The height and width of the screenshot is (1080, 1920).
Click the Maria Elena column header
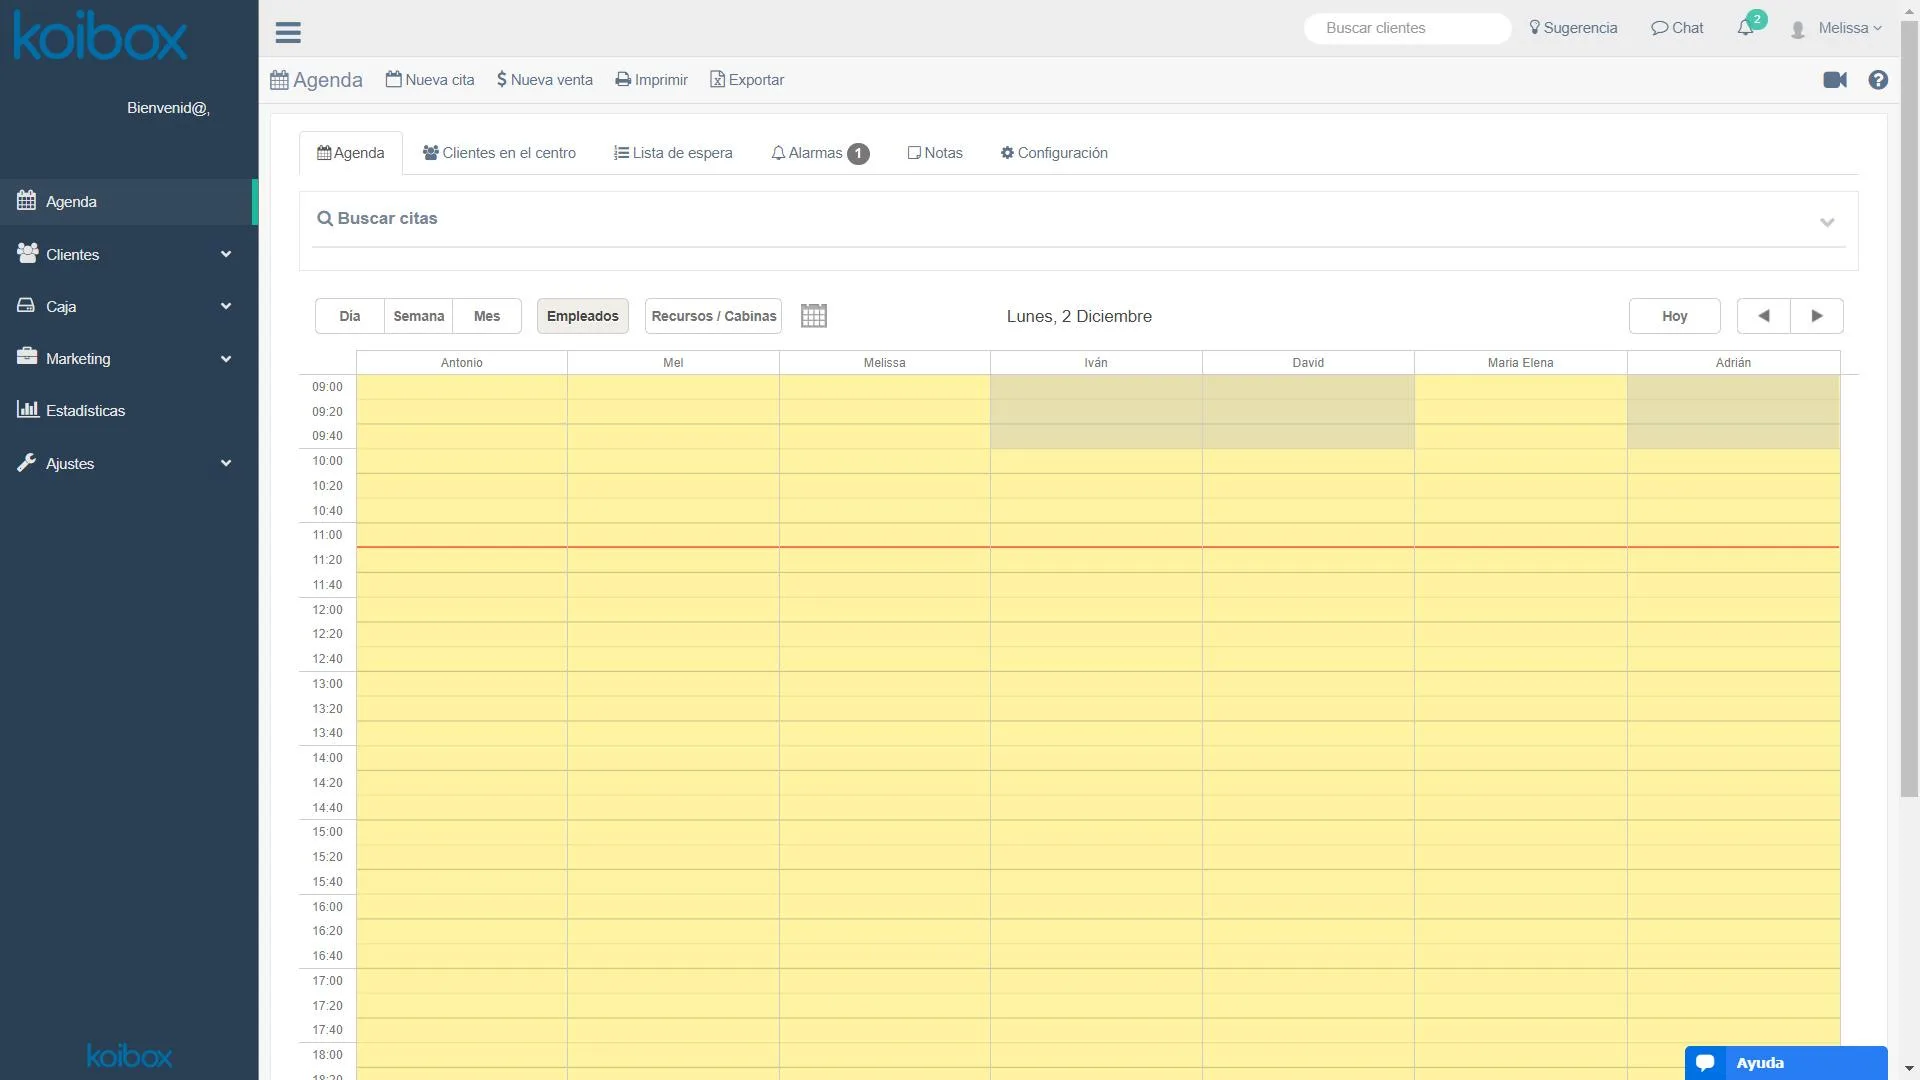1521,363
